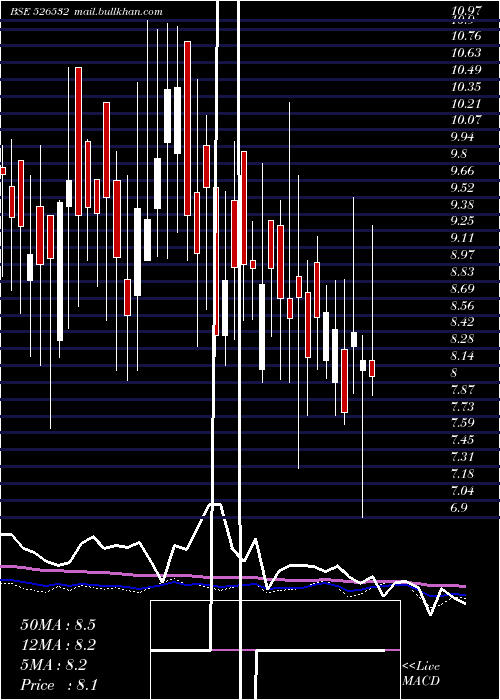Click the 'BSE 526532 mail.bullkhan.com' title text
500x700 pixels.
point(86,12)
